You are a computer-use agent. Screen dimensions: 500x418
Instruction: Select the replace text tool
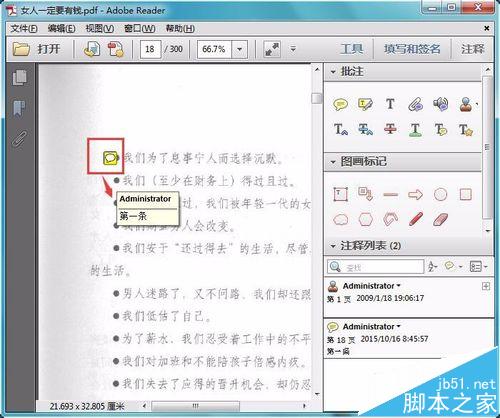pyautogui.click(x=365, y=129)
